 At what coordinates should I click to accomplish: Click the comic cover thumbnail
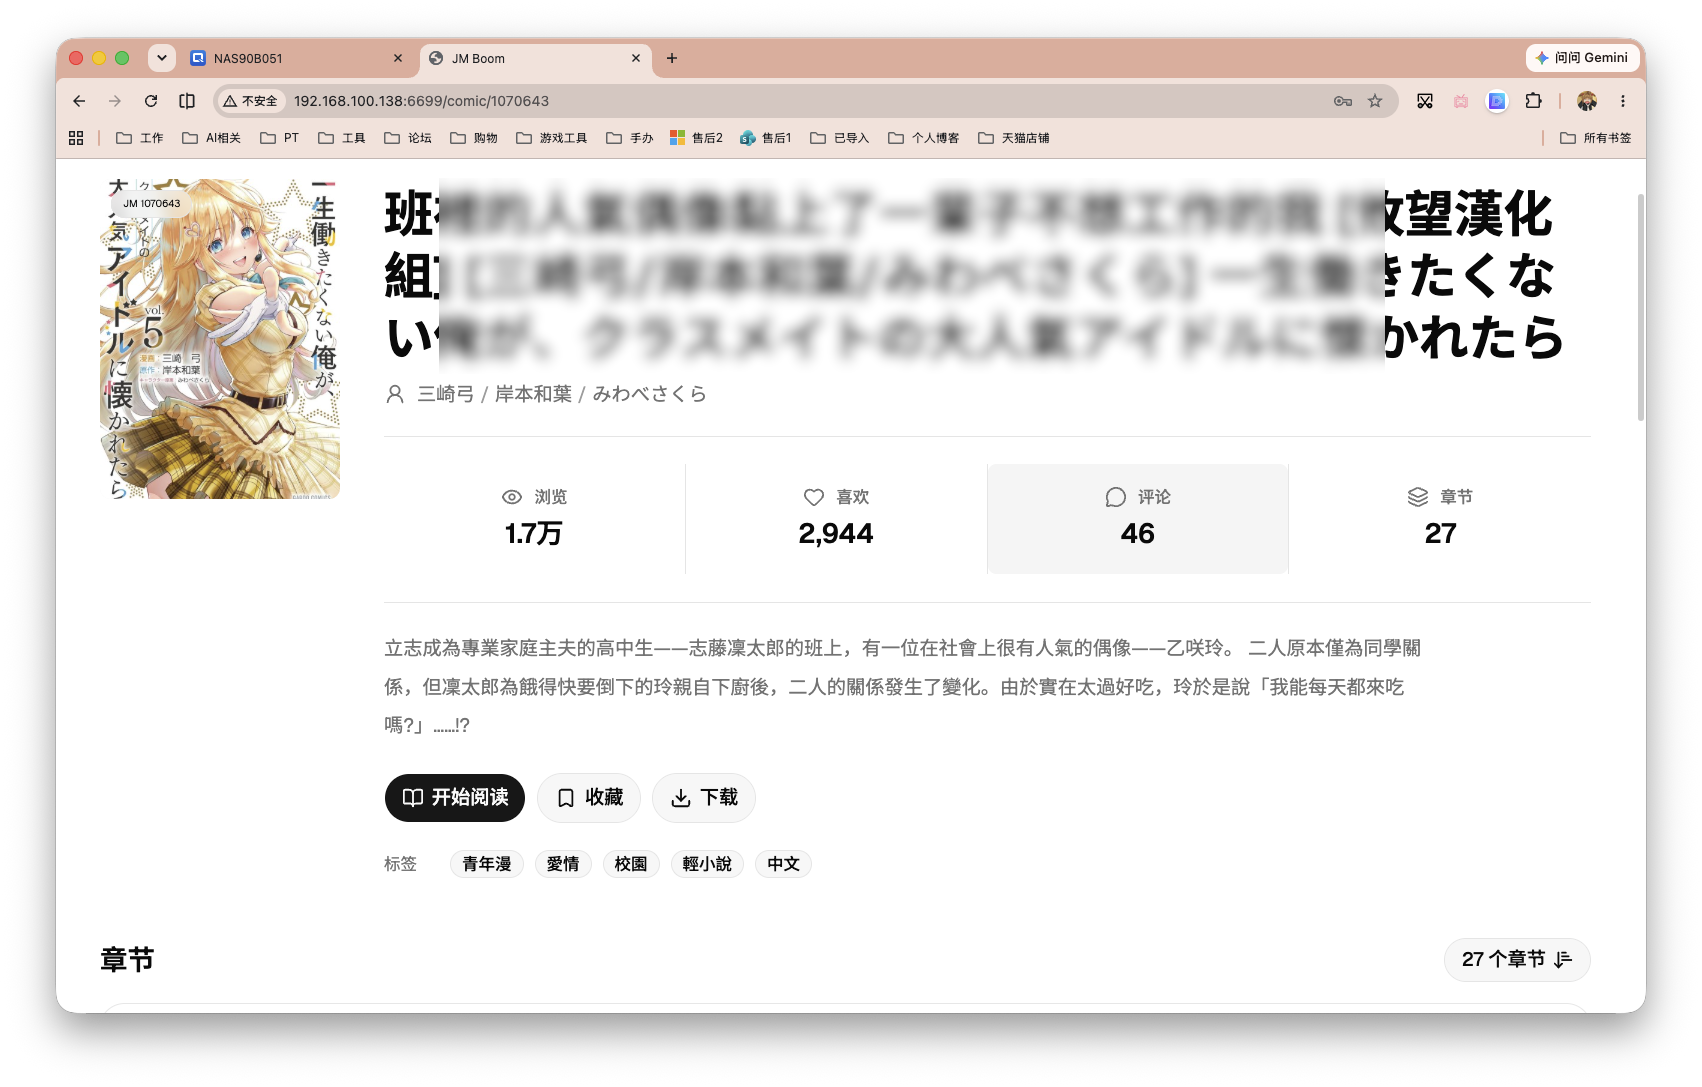(x=220, y=339)
